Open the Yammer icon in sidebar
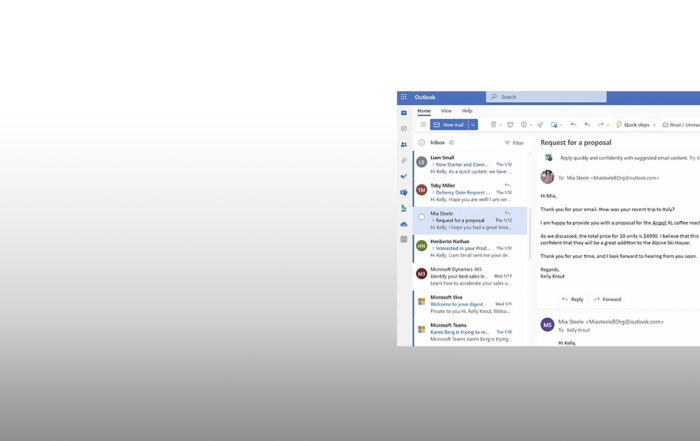700x441 pixels. (404, 192)
